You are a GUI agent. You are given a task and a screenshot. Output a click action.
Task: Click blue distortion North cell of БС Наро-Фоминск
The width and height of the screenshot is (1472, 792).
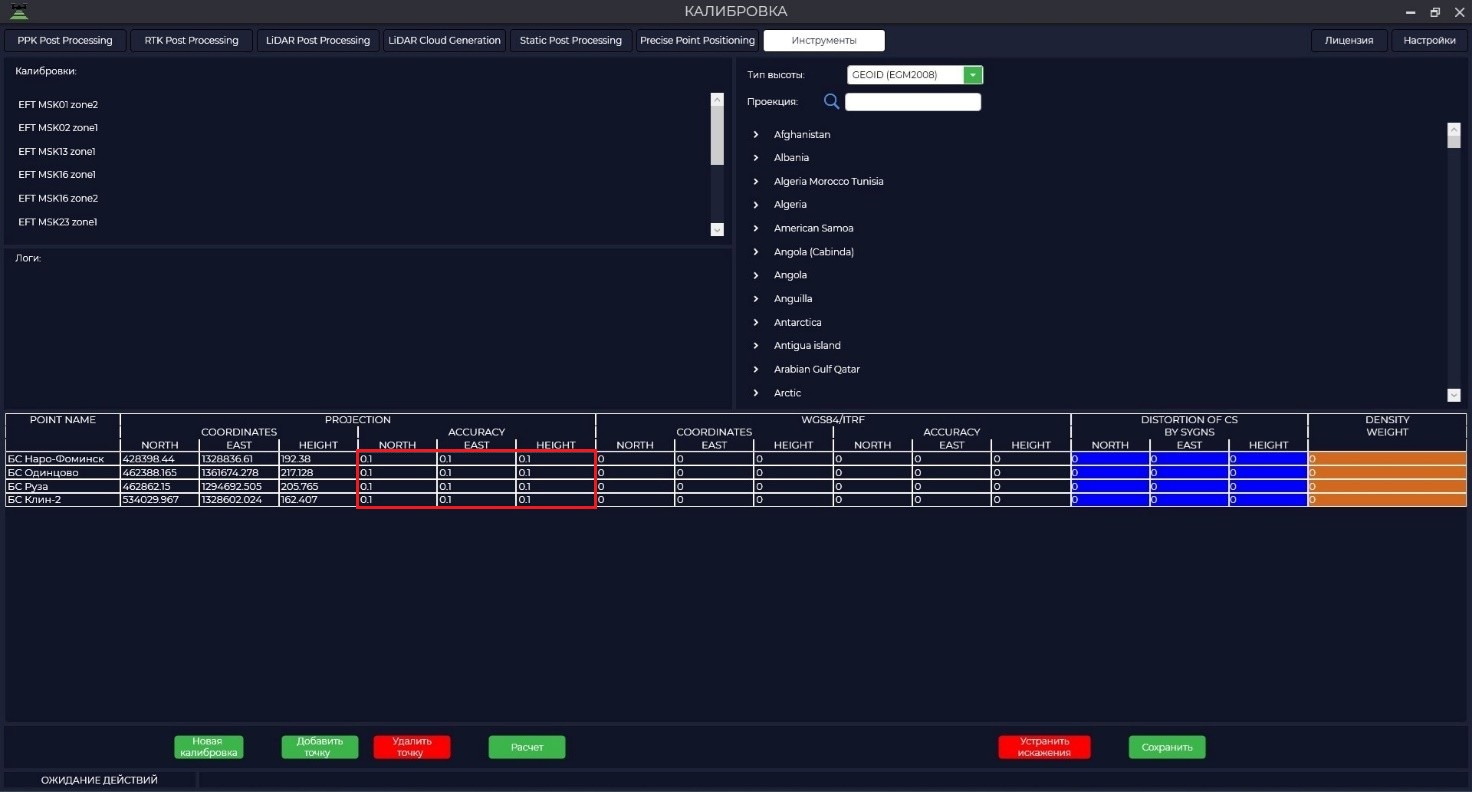[1110, 459]
